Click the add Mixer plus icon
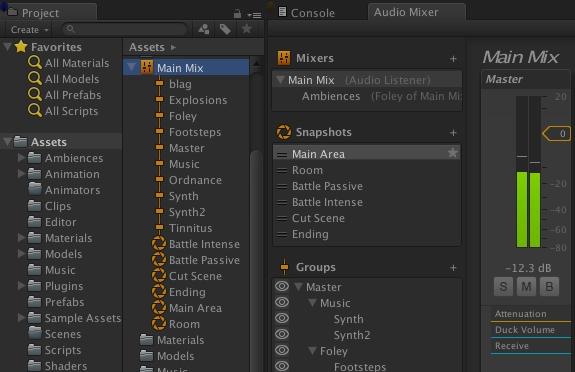Viewport: 575px width, 372px height. (453, 59)
